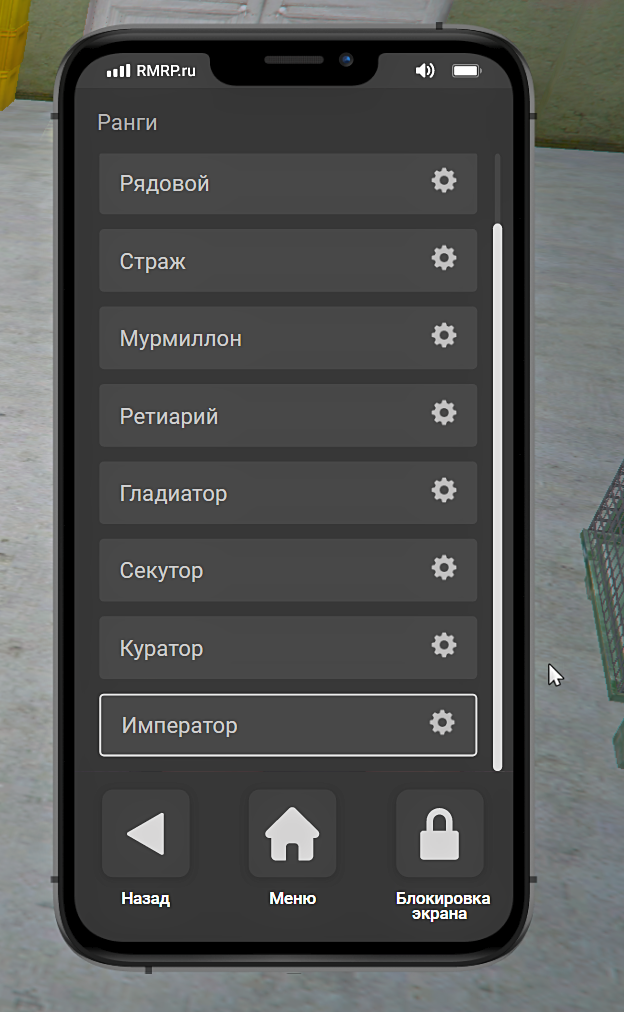Click the Ранги header title

pos(127,123)
